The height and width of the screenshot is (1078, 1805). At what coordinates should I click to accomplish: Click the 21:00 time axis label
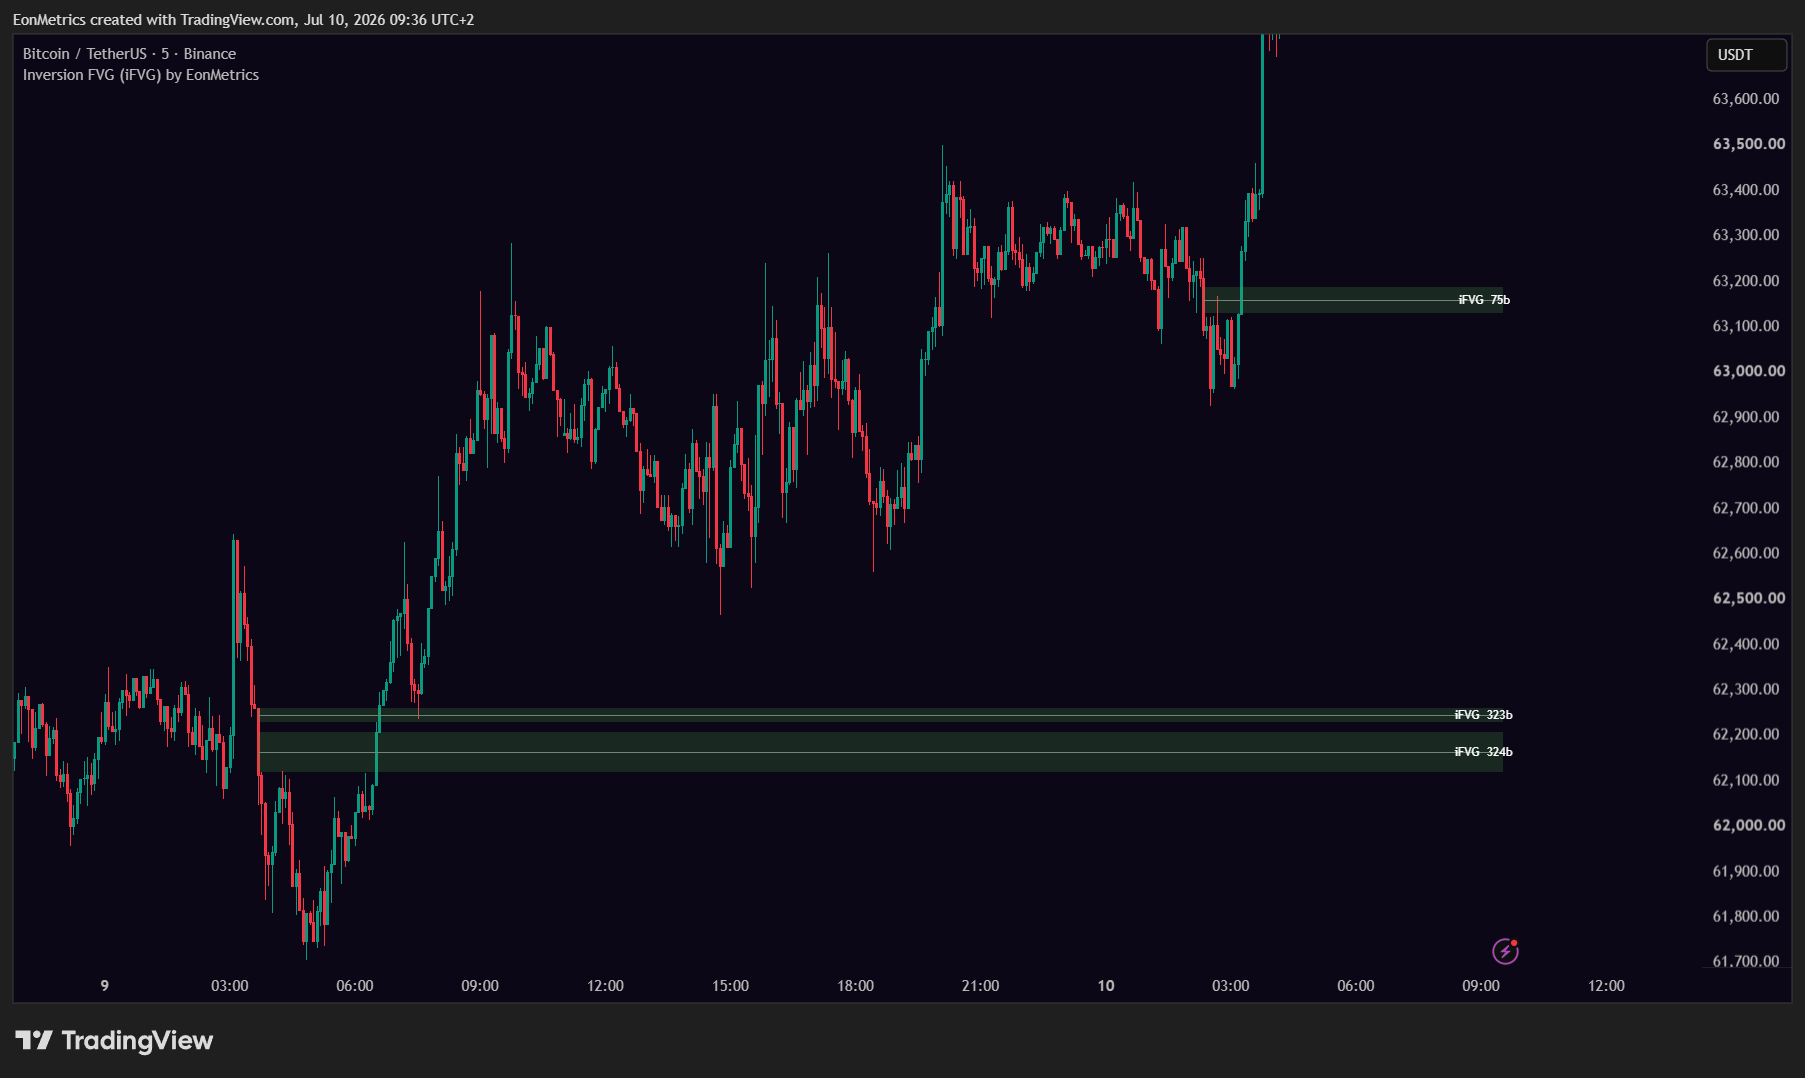pyautogui.click(x=980, y=986)
